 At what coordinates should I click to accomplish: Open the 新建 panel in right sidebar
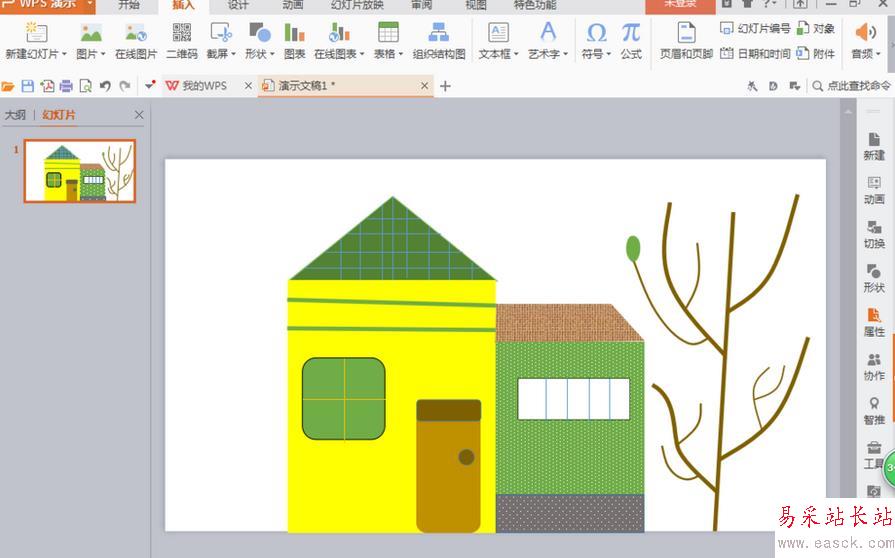click(x=874, y=147)
